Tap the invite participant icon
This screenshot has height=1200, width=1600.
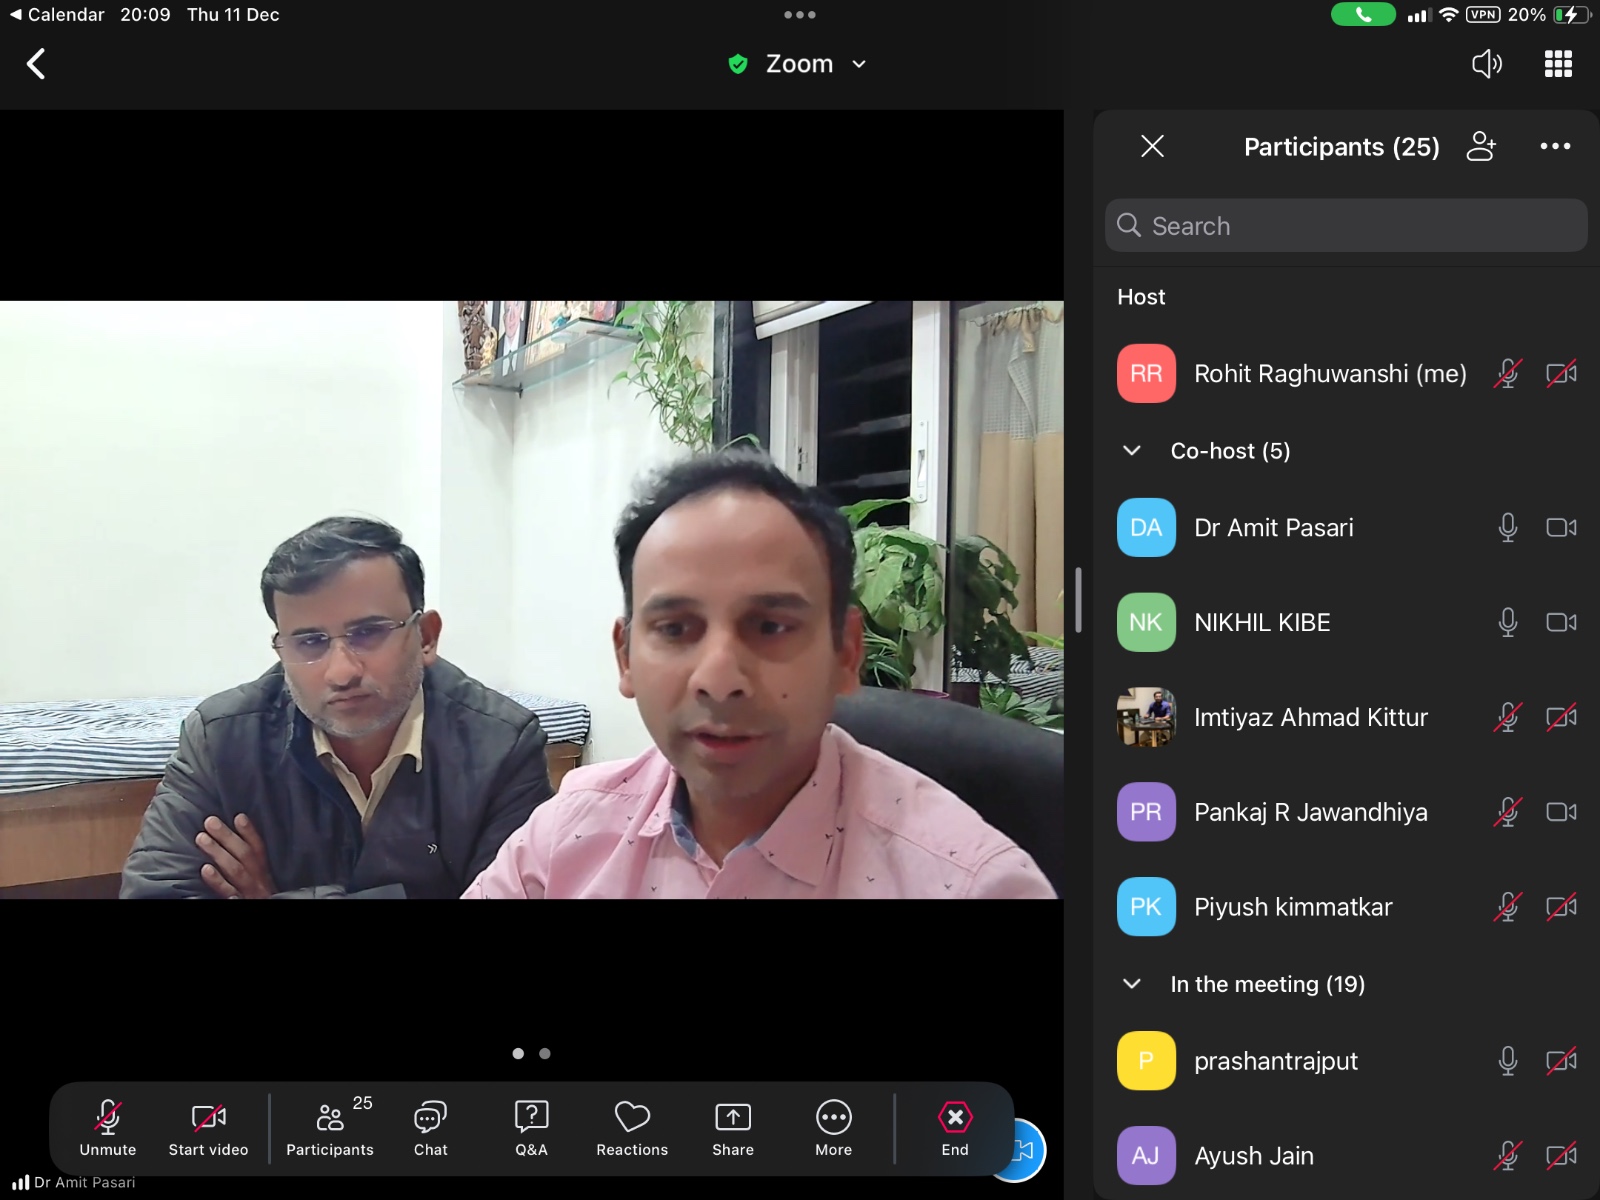(1481, 147)
